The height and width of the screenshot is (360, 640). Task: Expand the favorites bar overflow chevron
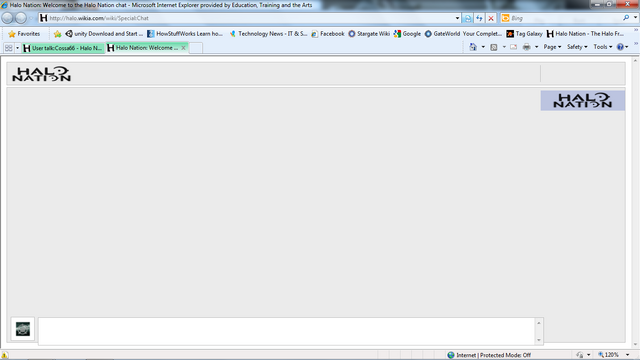636,30
